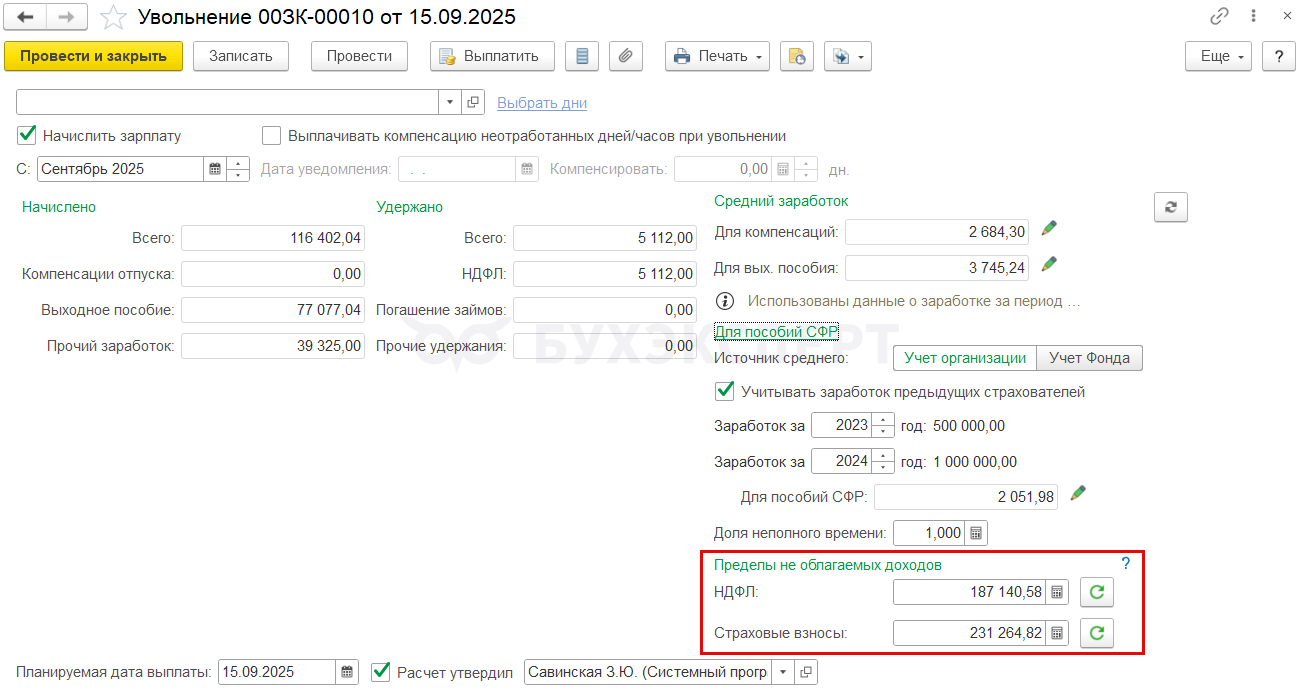Click Провести и закрыть button
Screen dimensions: 1301x691
(x=94, y=56)
